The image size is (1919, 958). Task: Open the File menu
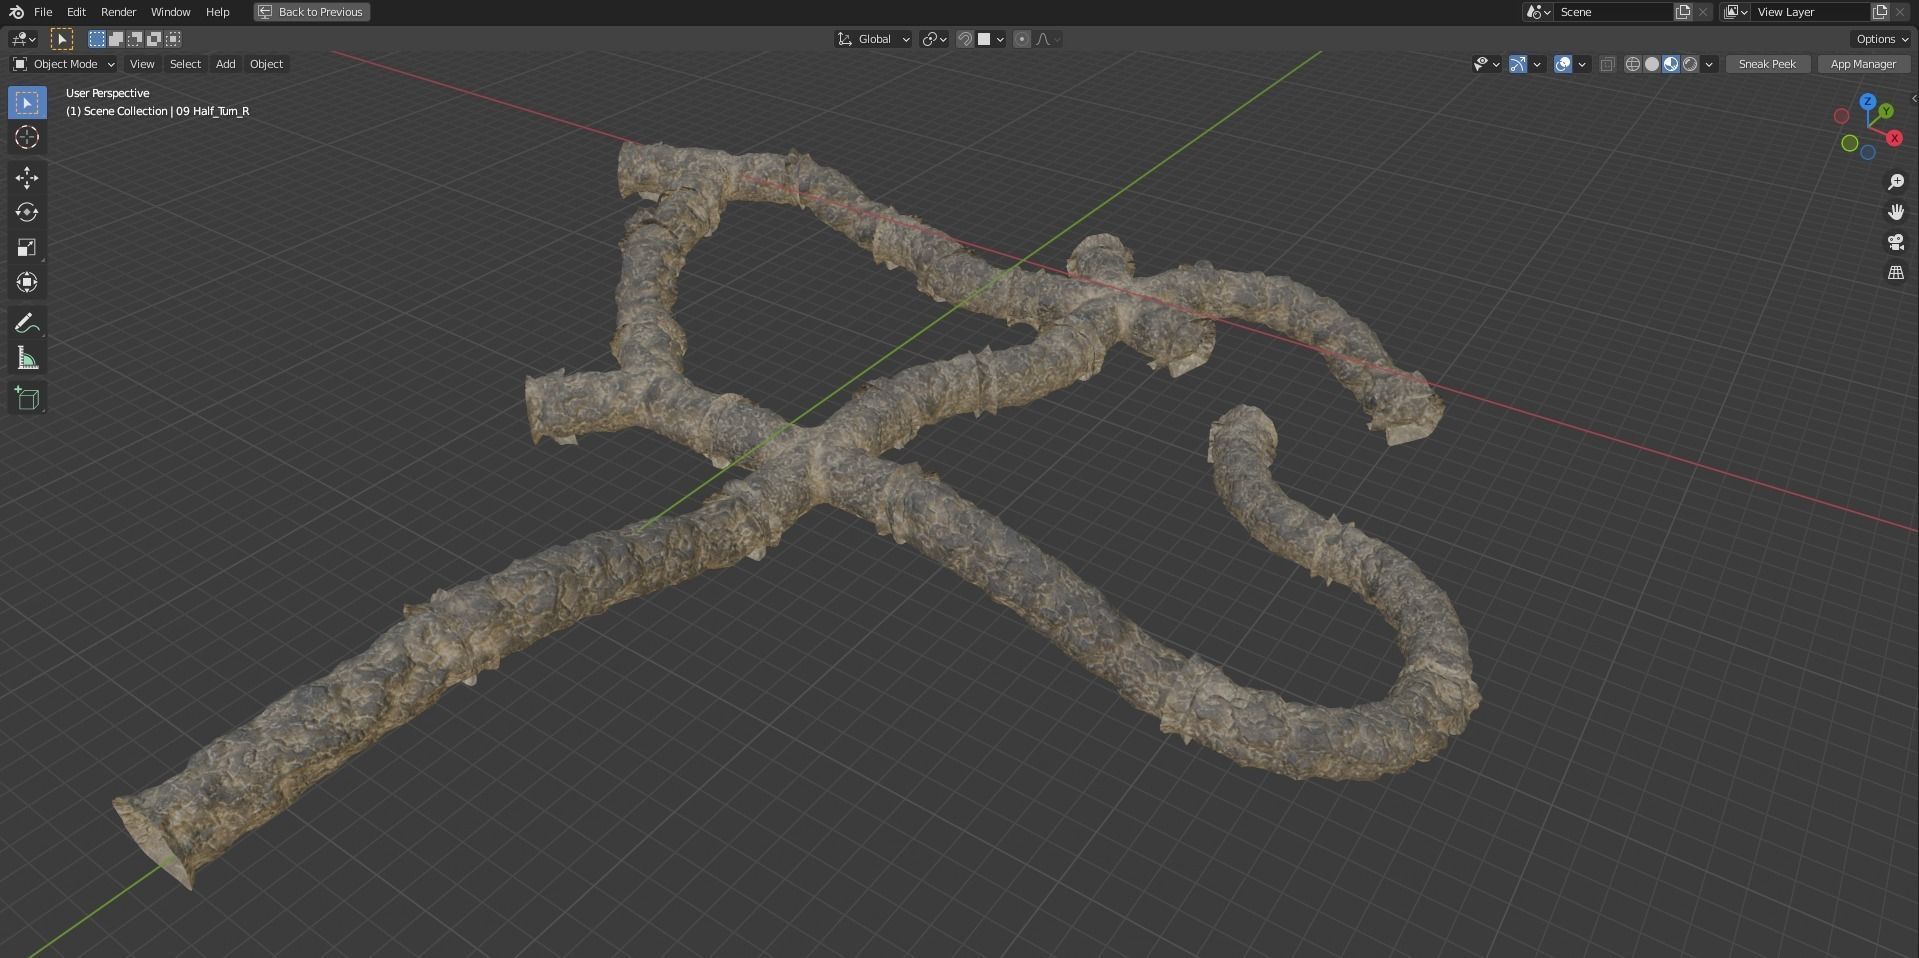(43, 12)
